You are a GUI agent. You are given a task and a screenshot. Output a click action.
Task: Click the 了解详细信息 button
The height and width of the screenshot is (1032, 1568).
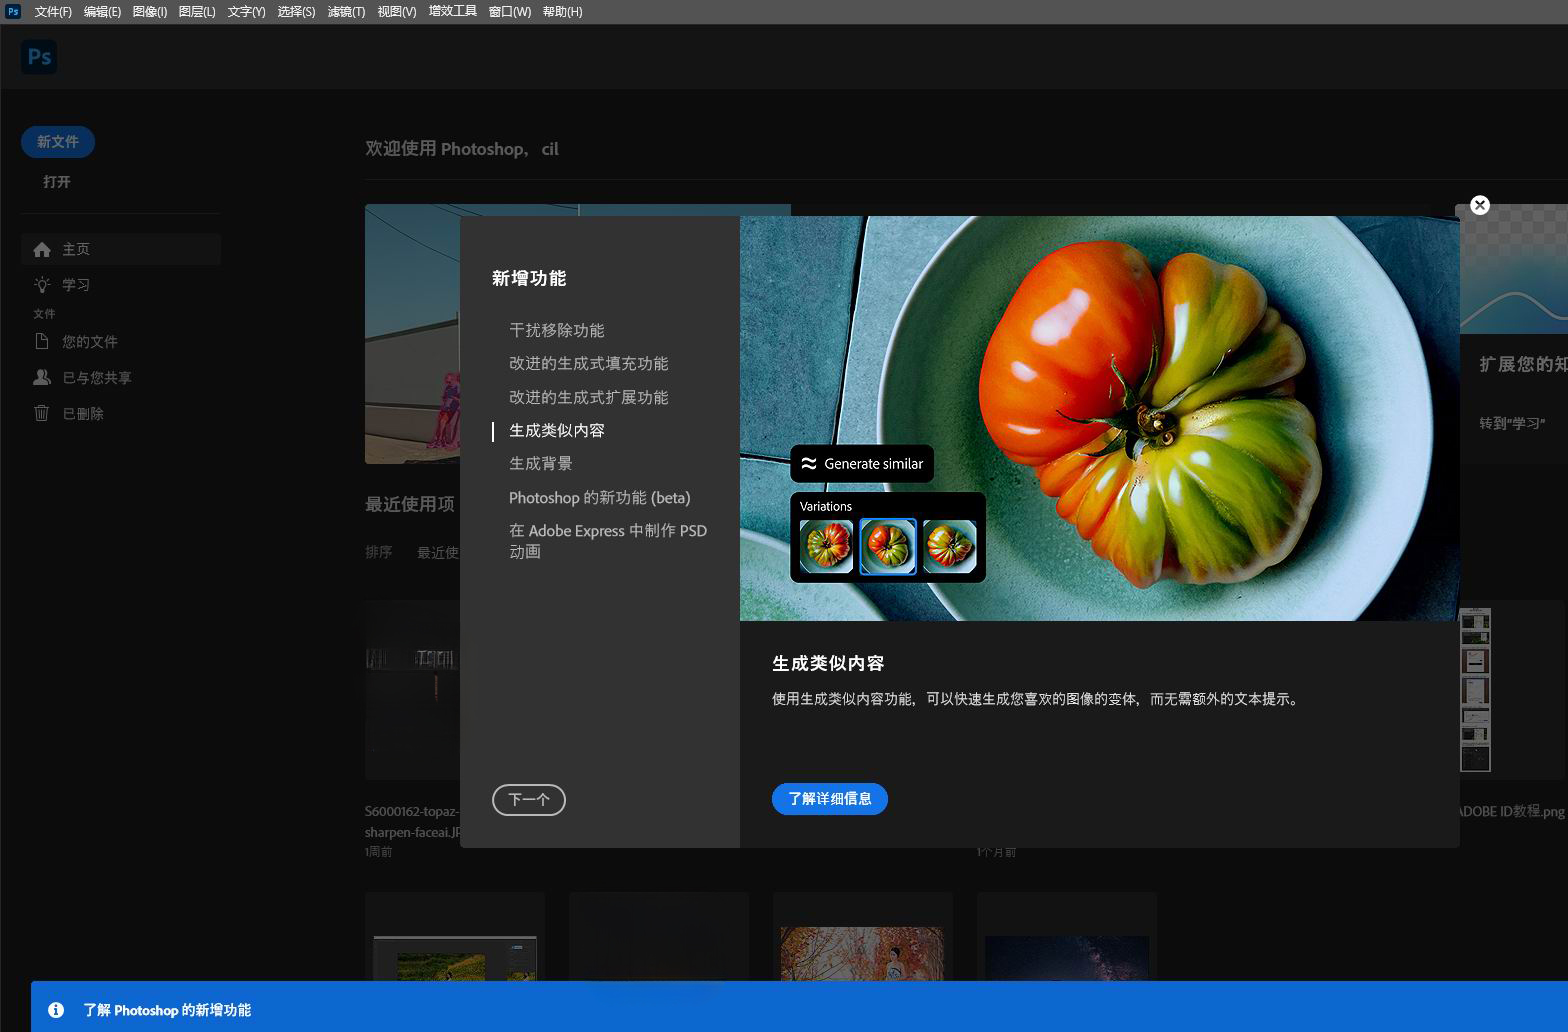click(x=830, y=799)
